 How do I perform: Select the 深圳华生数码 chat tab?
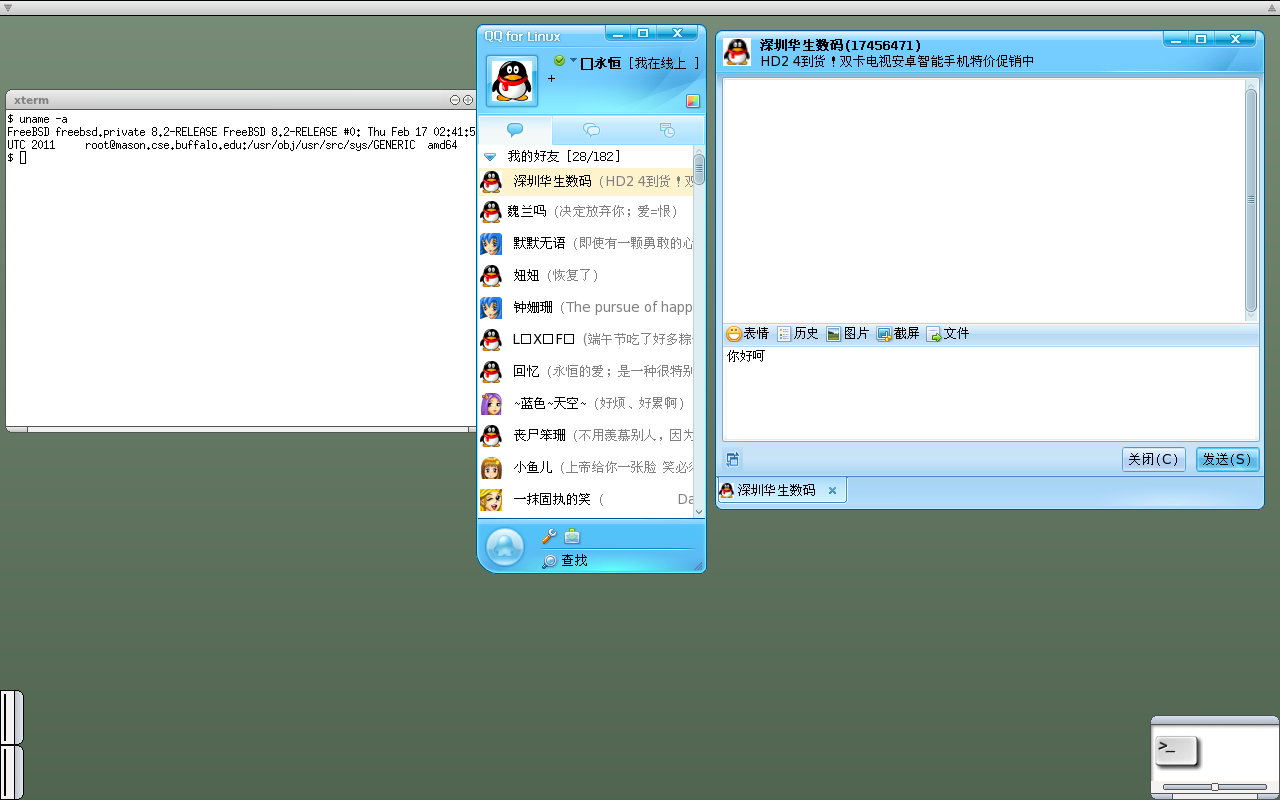click(782, 490)
